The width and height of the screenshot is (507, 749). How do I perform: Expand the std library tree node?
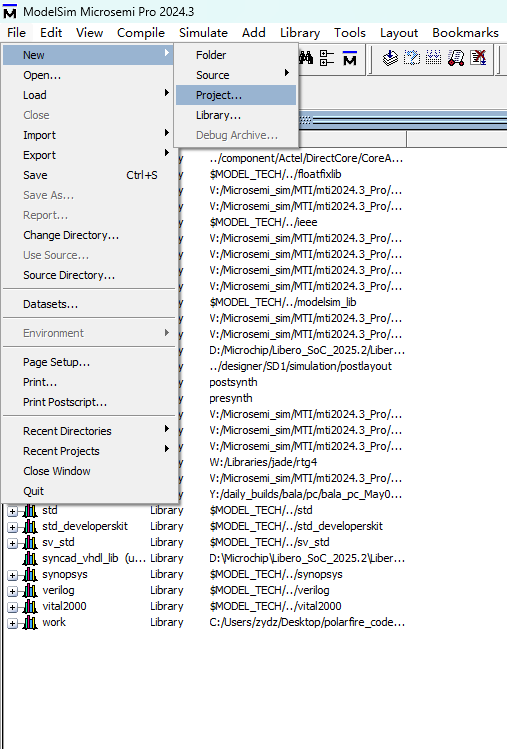[12, 511]
